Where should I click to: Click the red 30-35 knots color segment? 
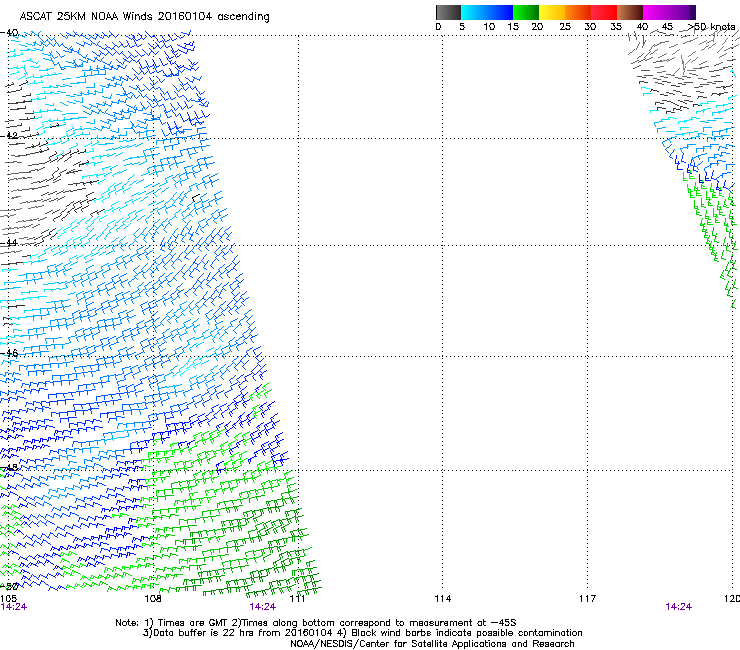(604, 12)
